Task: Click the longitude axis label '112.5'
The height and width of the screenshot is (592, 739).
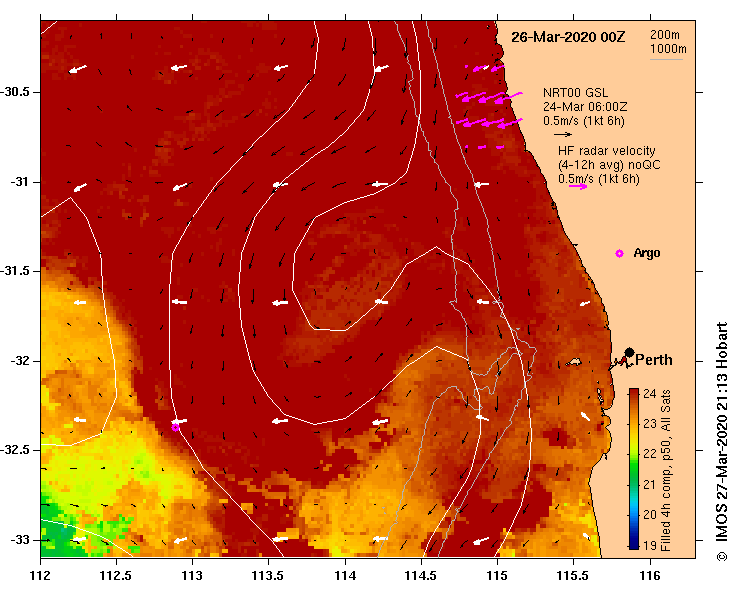Action: [x=116, y=576]
